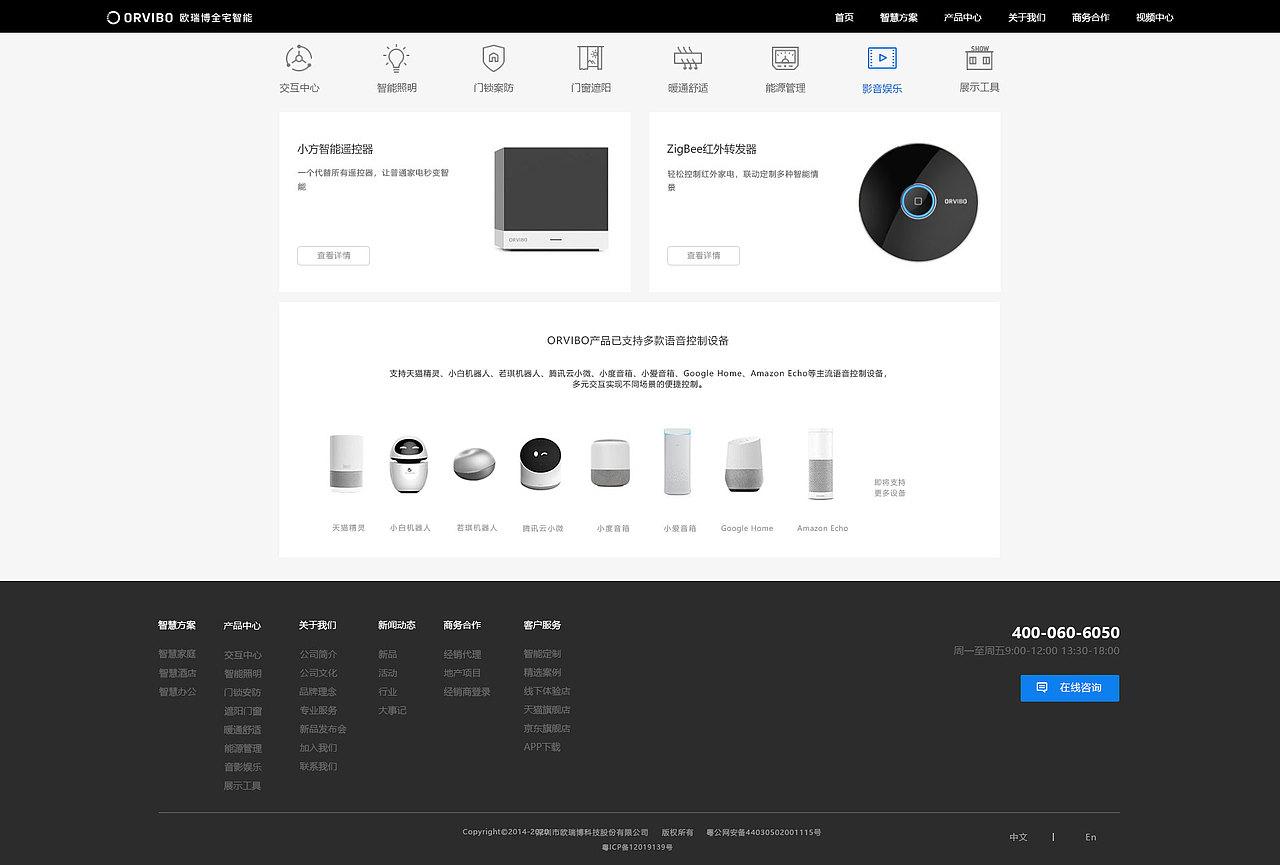The width and height of the screenshot is (1280, 865).
Task: Open 产品中心 in top navigation
Action: pyautogui.click(x=962, y=17)
